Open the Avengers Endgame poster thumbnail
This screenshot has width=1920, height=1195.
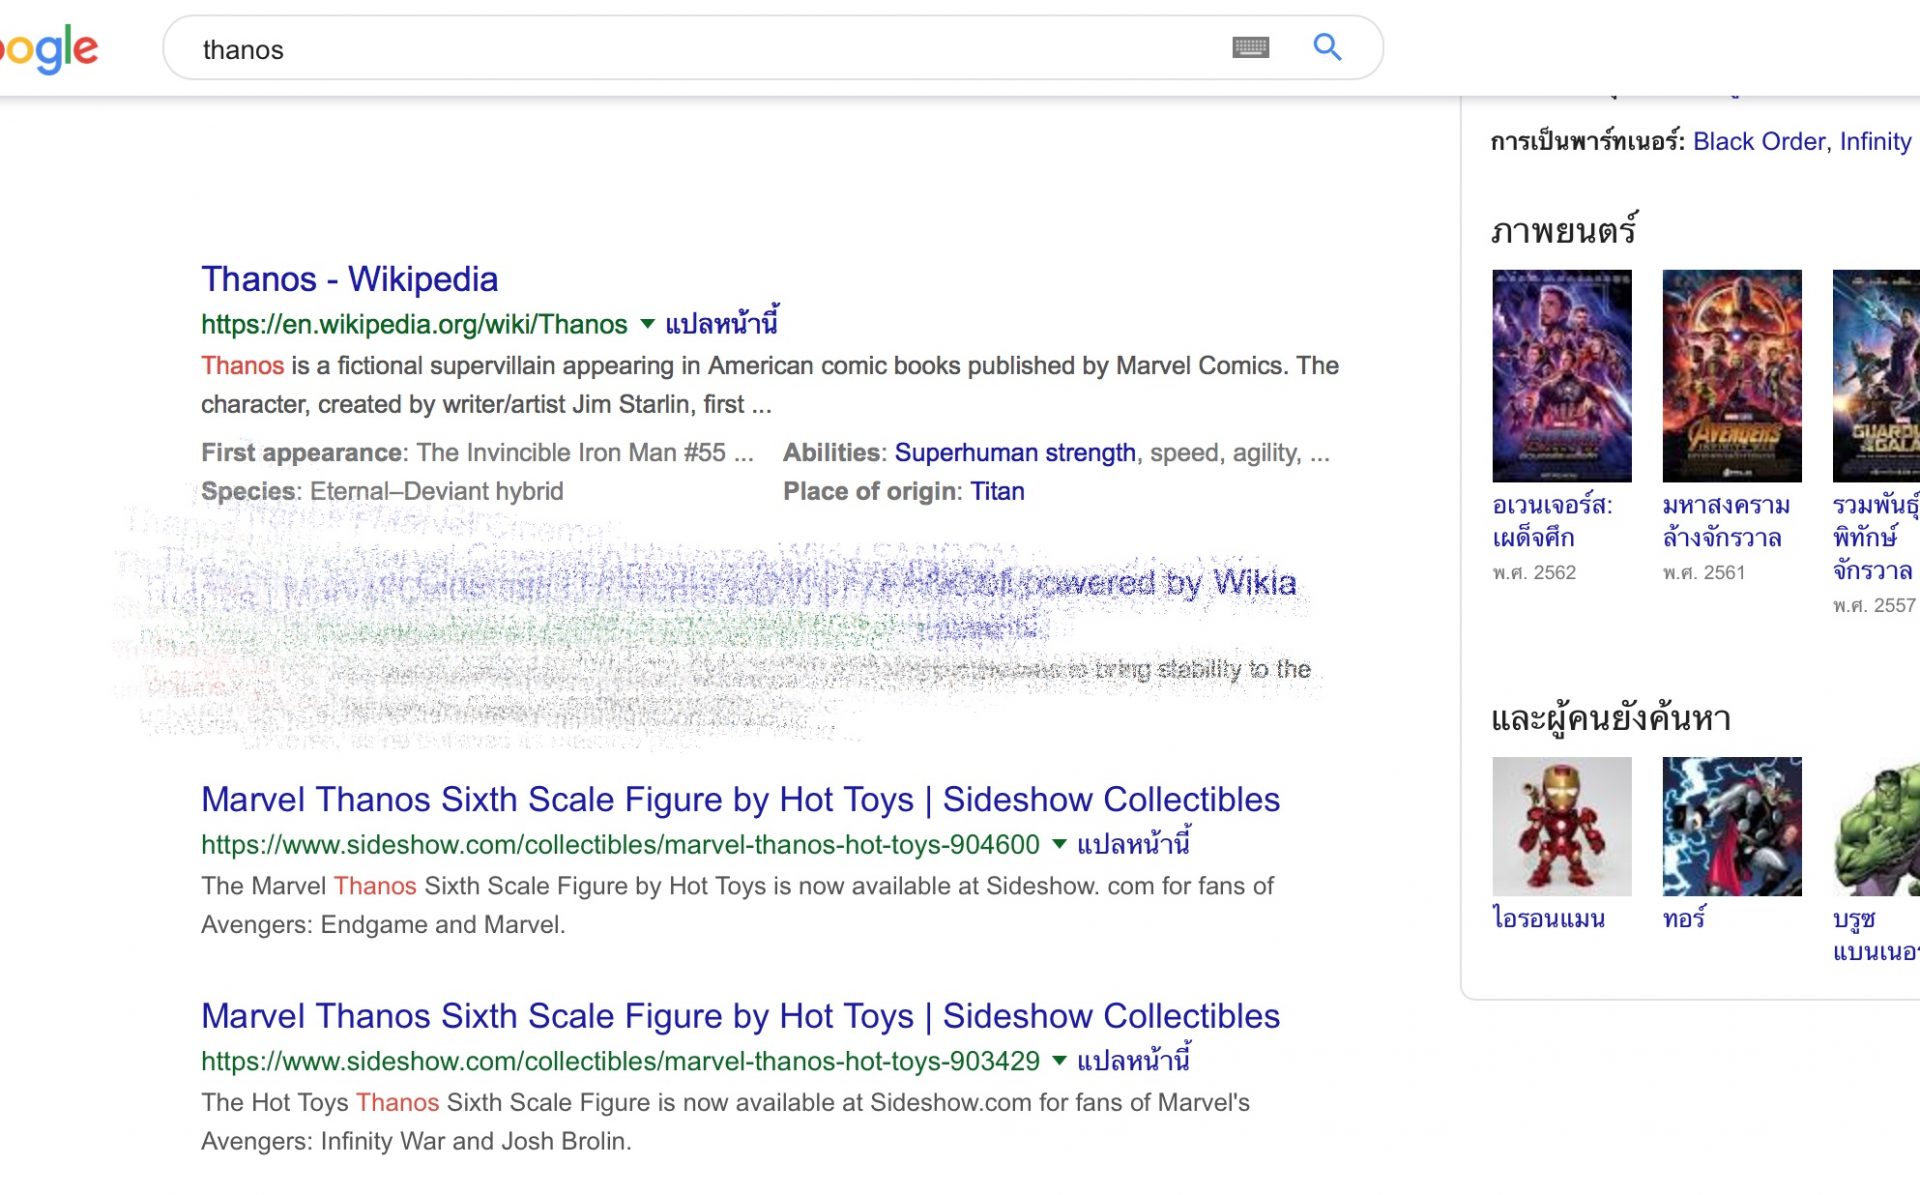1561,375
